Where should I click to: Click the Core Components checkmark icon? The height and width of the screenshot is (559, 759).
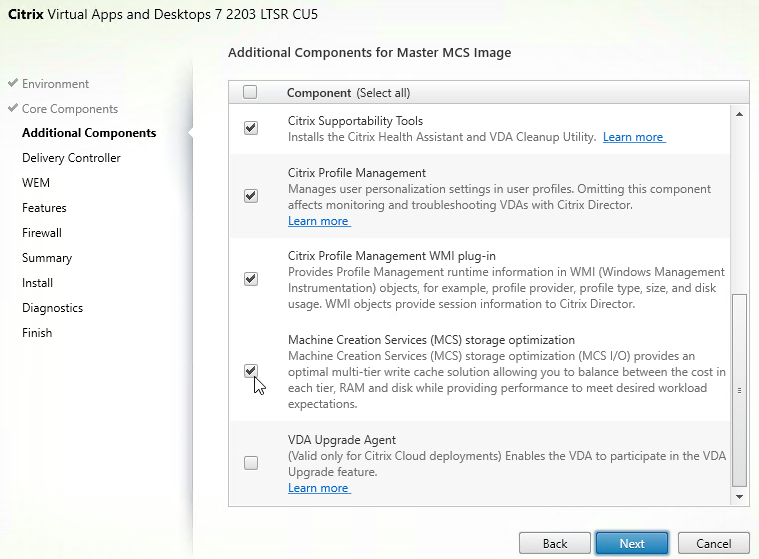click(13, 108)
